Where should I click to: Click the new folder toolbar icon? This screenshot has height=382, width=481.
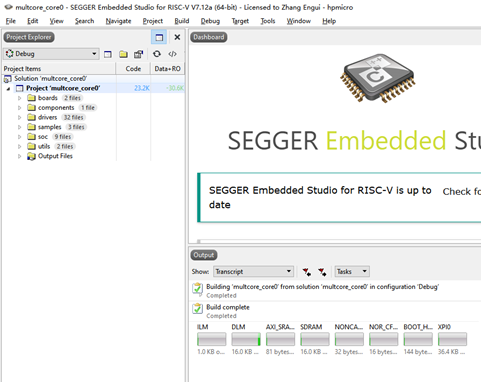coord(123,54)
